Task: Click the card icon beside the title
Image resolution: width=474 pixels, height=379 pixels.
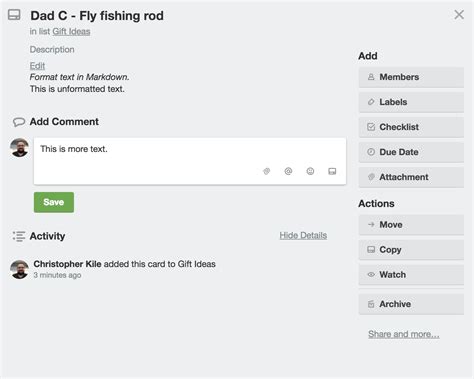Action: coord(14,15)
